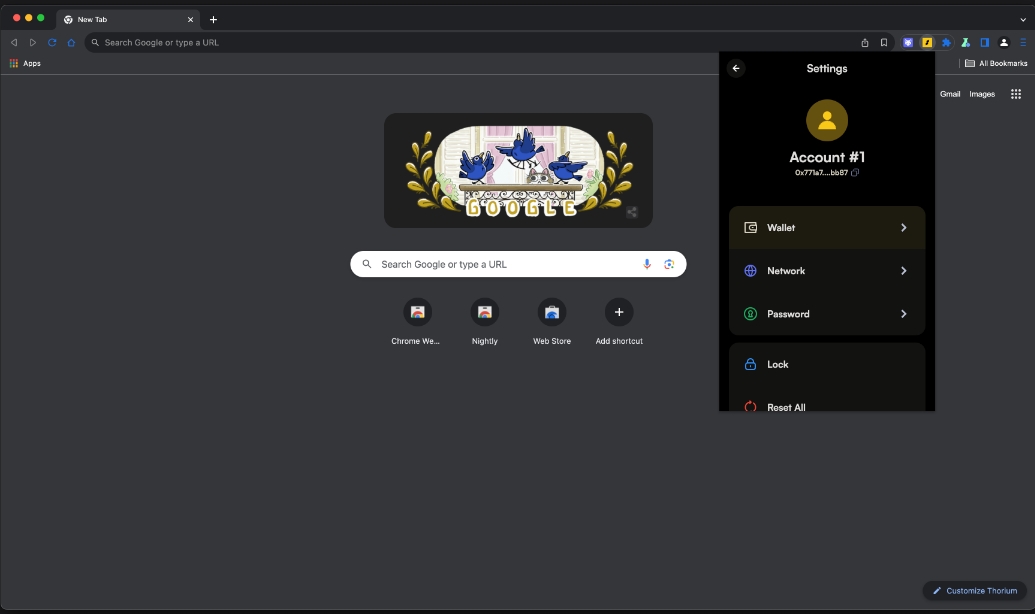Open the Nightly shortcut
1035x614 pixels.
[x=484, y=322]
